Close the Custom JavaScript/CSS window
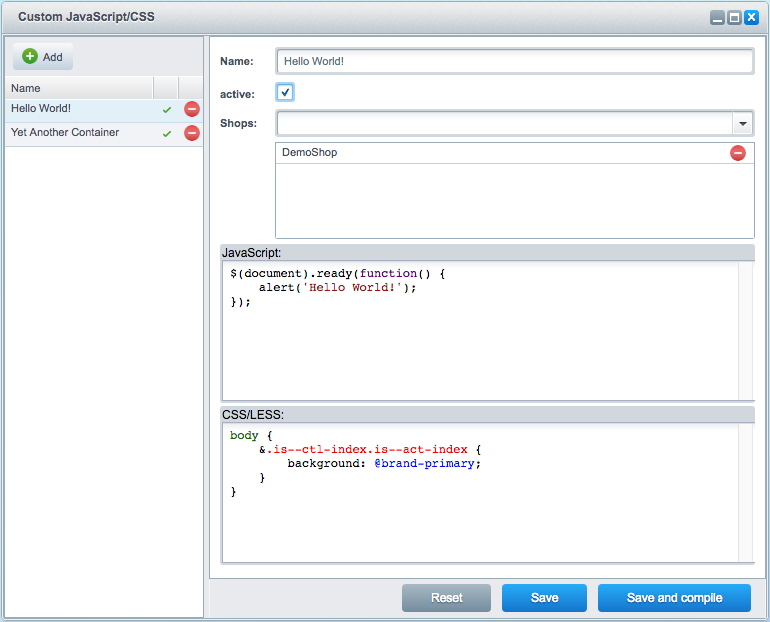Screen dimensions: 770x622 [x=751, y=18]
